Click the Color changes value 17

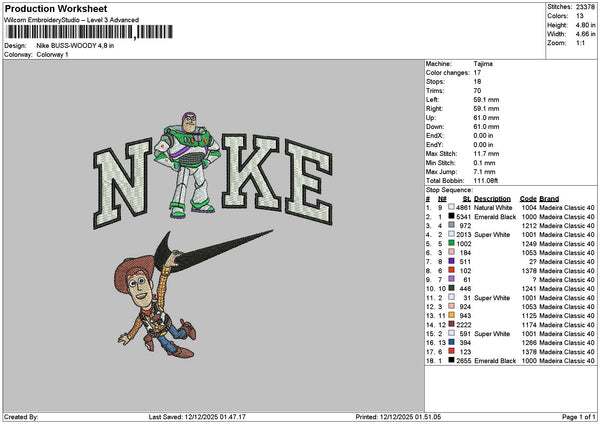[x=477, y=73]
